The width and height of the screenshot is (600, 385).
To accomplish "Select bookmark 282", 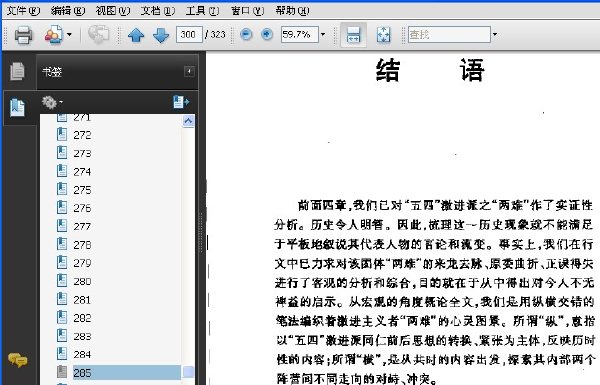I will 82,318.
